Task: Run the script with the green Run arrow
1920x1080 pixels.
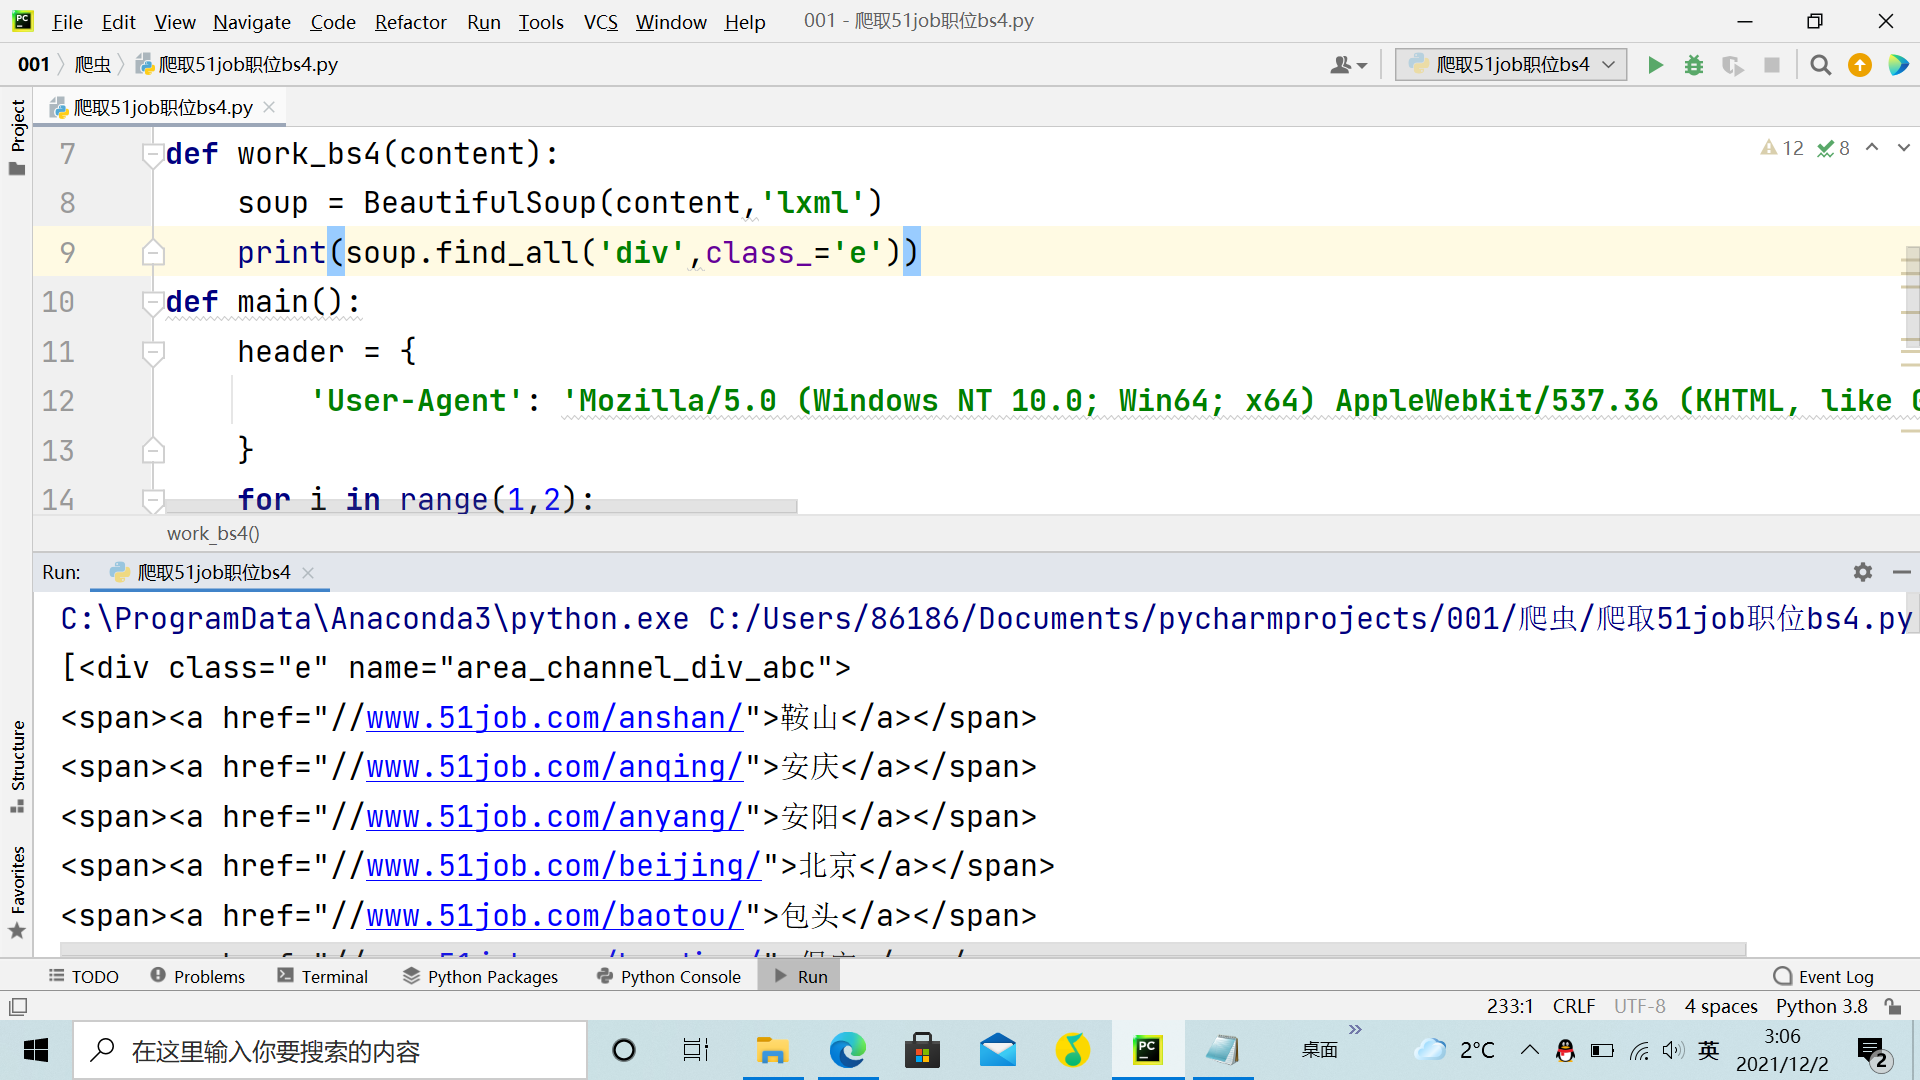Action: point(1655,65)
